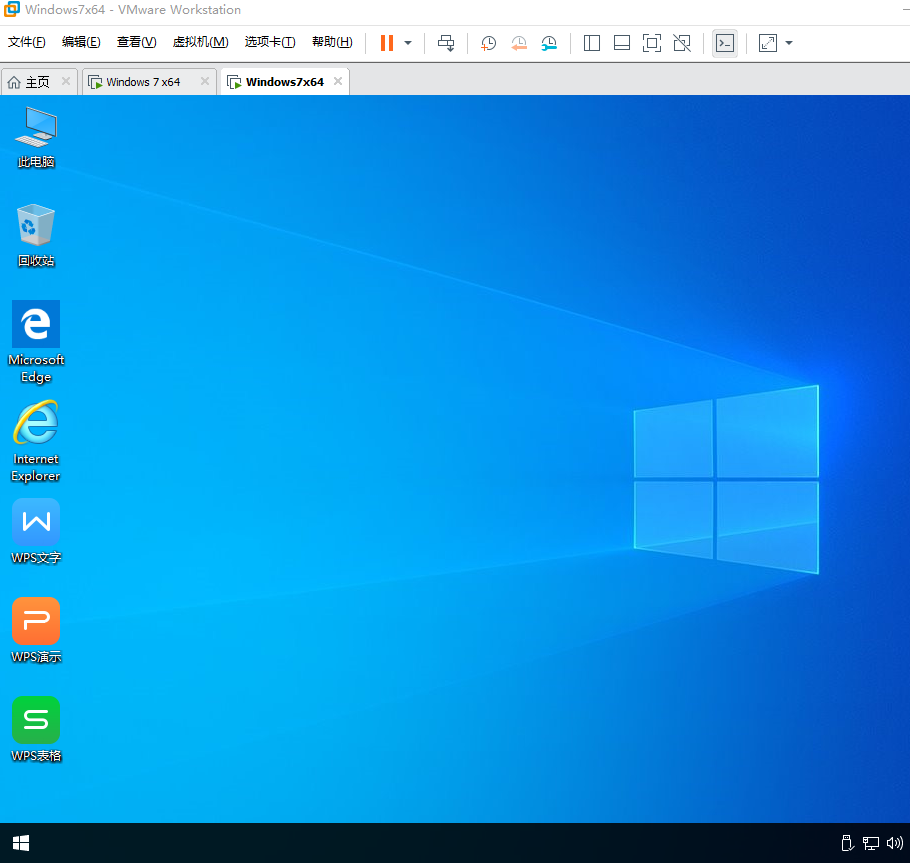The width and height of the screenshot is (910, 863).
Task: Open the 编辑(E) menu
Action: [x=81, y=42]
